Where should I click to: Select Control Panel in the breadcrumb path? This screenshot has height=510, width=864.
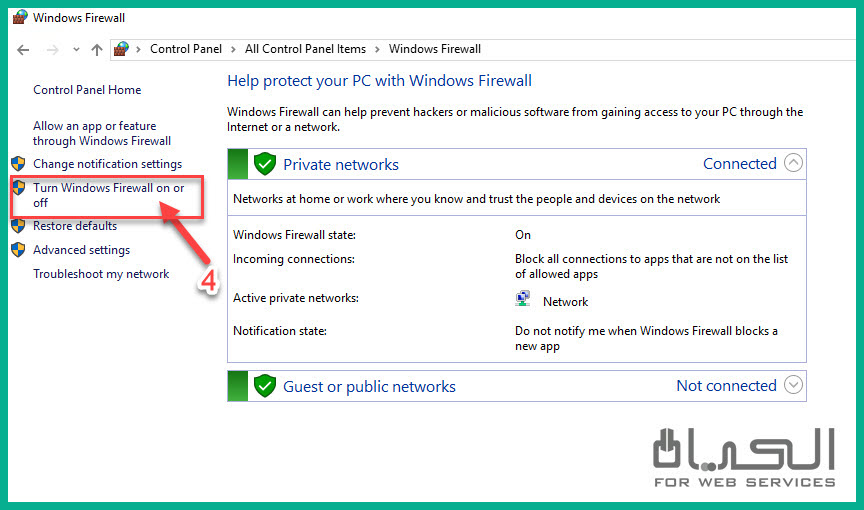pos(187,49)
